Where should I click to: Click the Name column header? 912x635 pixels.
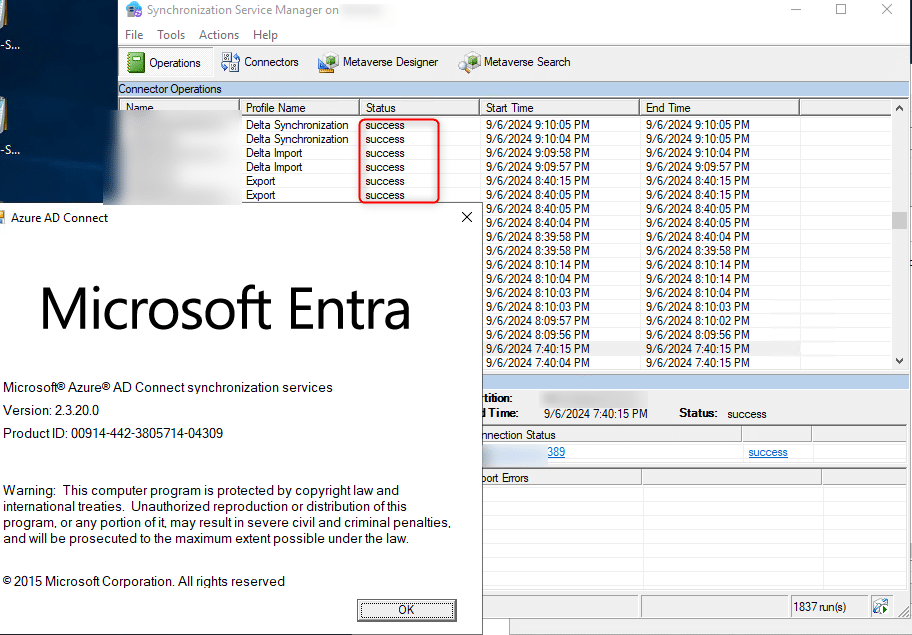coord(180,107)
